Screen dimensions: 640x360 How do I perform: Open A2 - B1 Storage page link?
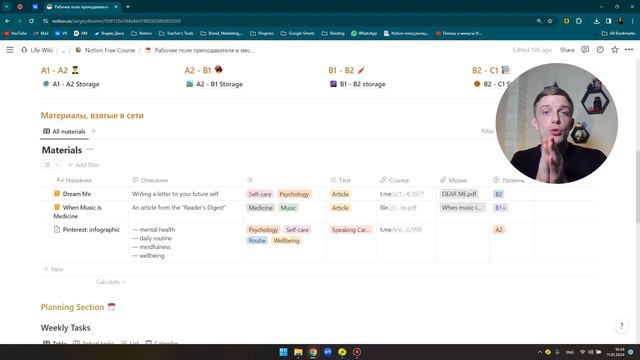click(x=214, y=84)
